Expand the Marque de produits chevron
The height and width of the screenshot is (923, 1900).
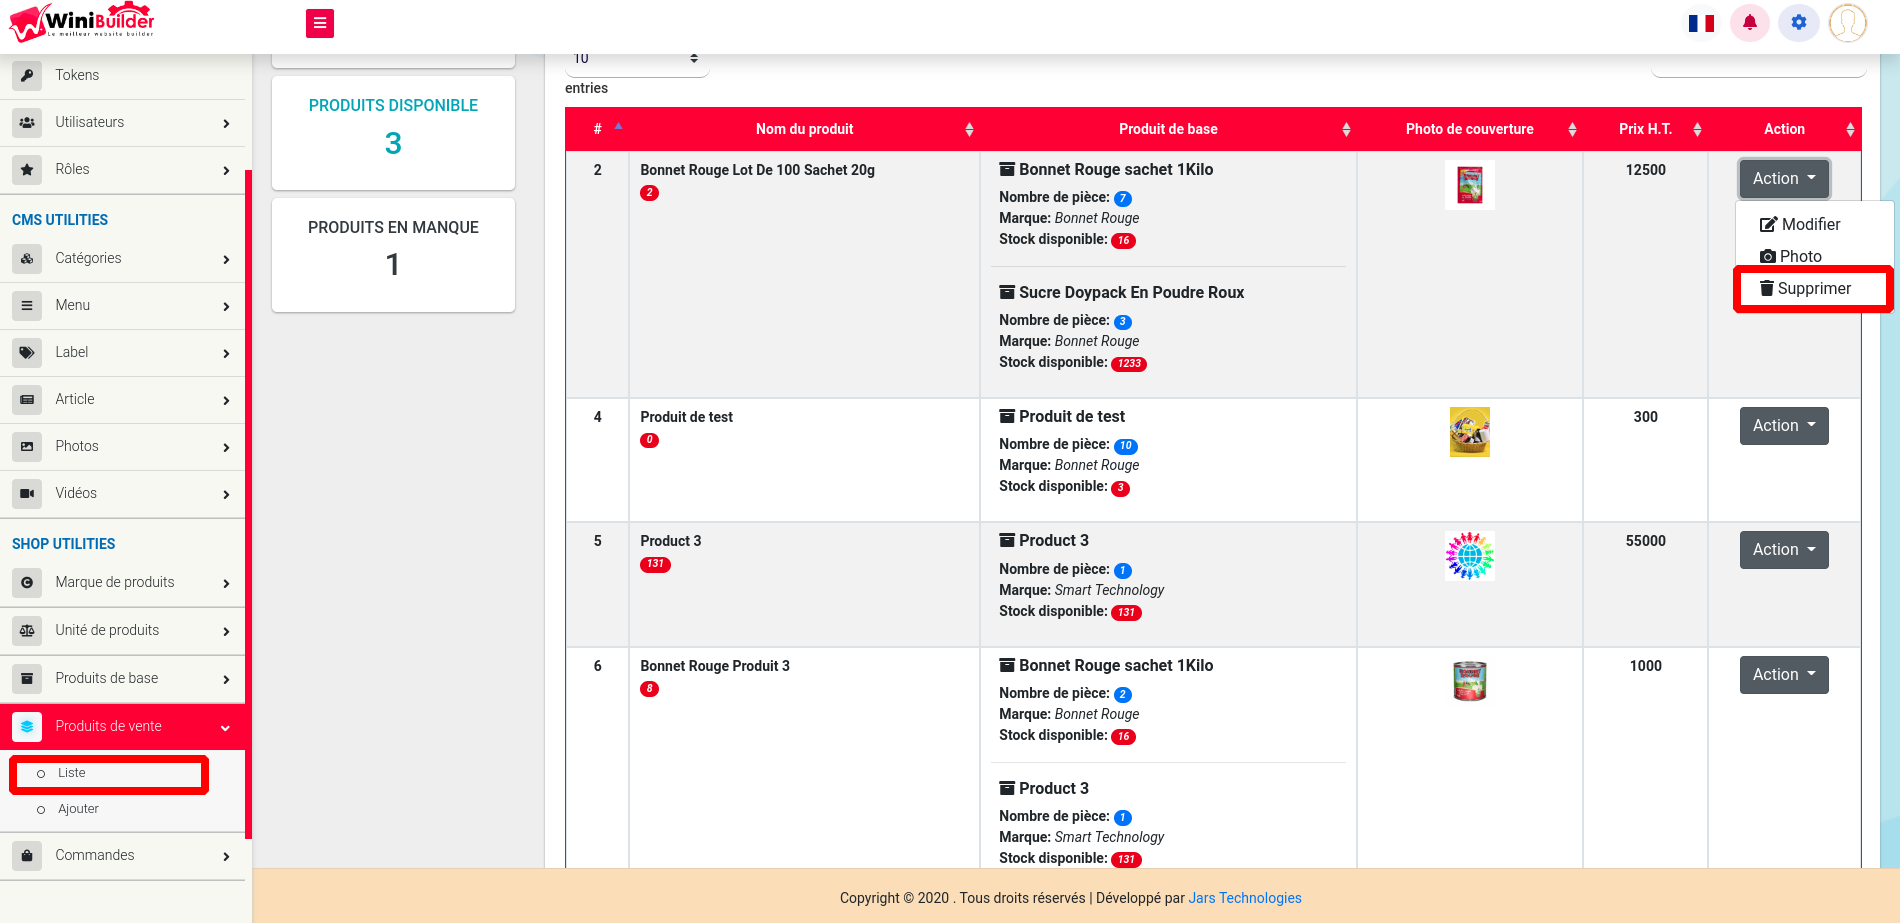click(x=226, y=583)
